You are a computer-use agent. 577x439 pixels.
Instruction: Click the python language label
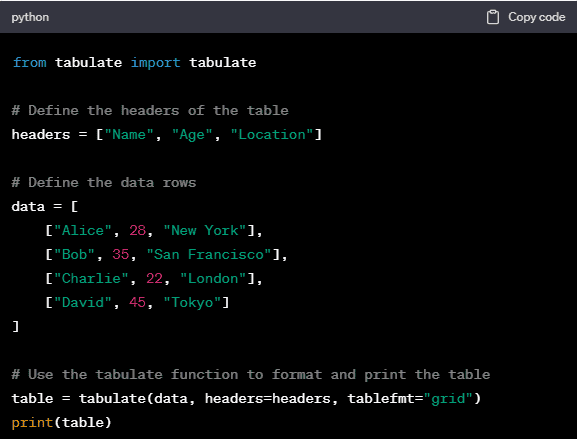coord(30,17)
